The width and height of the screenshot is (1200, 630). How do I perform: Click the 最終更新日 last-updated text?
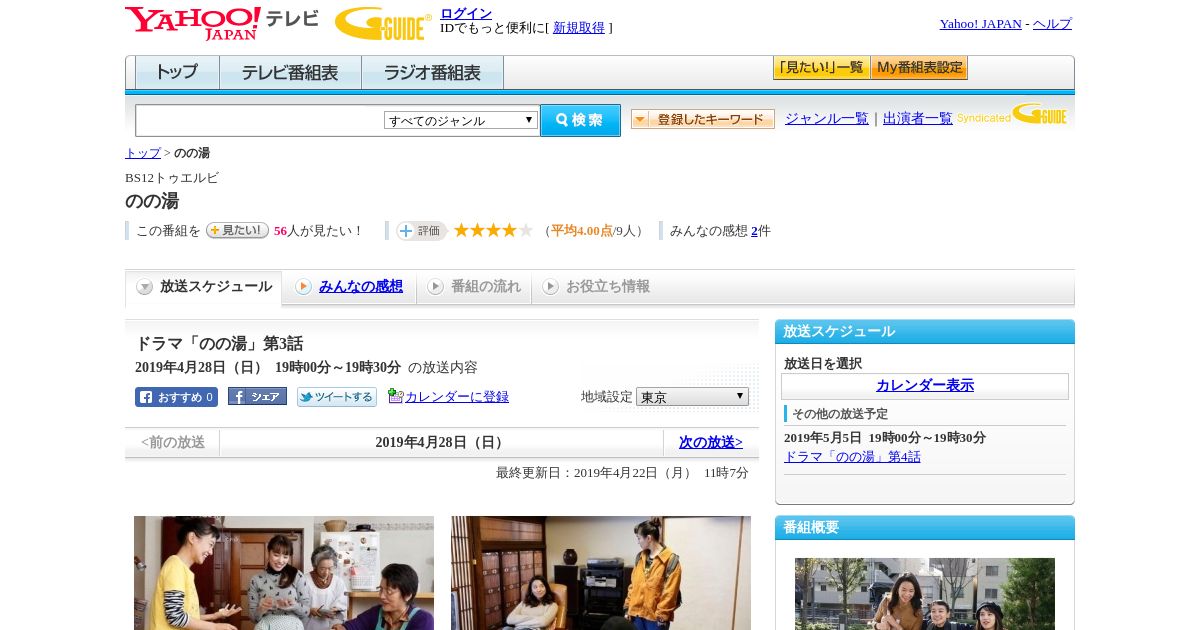click(x=622, y=473)
